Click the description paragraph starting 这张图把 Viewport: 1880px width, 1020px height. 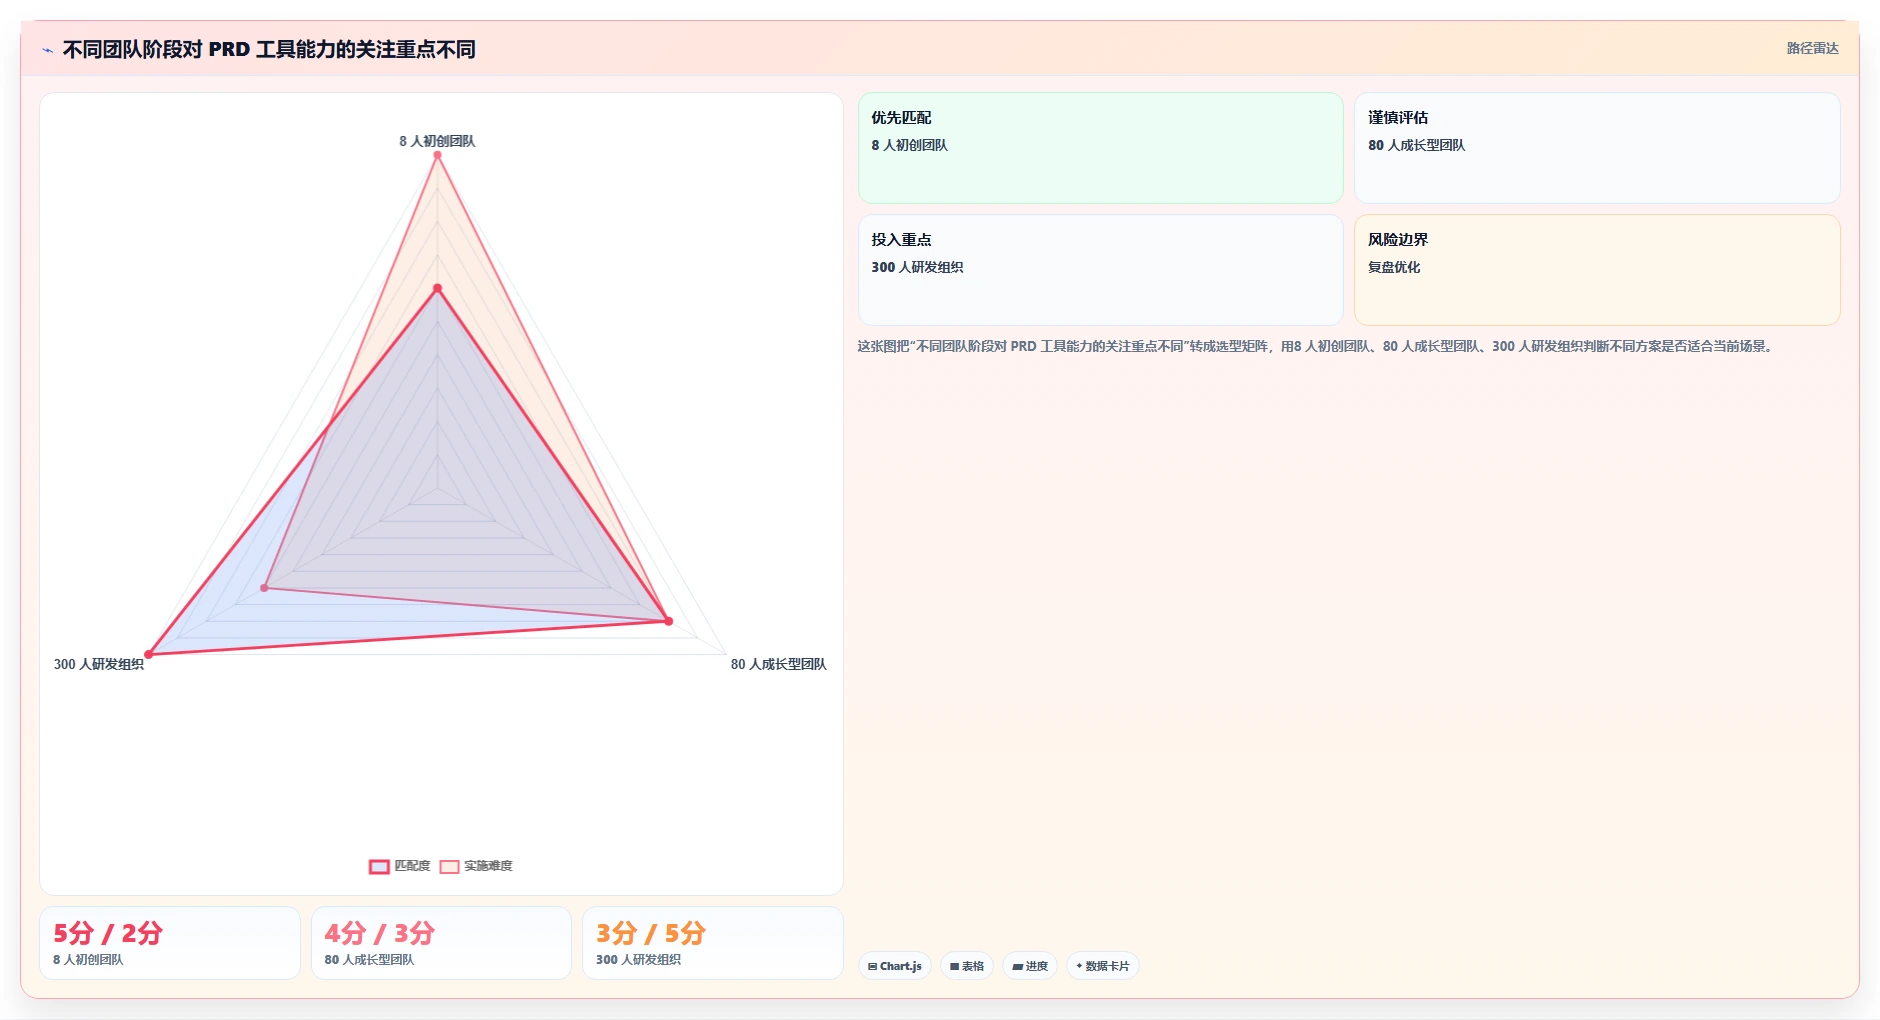point(1315,346)
